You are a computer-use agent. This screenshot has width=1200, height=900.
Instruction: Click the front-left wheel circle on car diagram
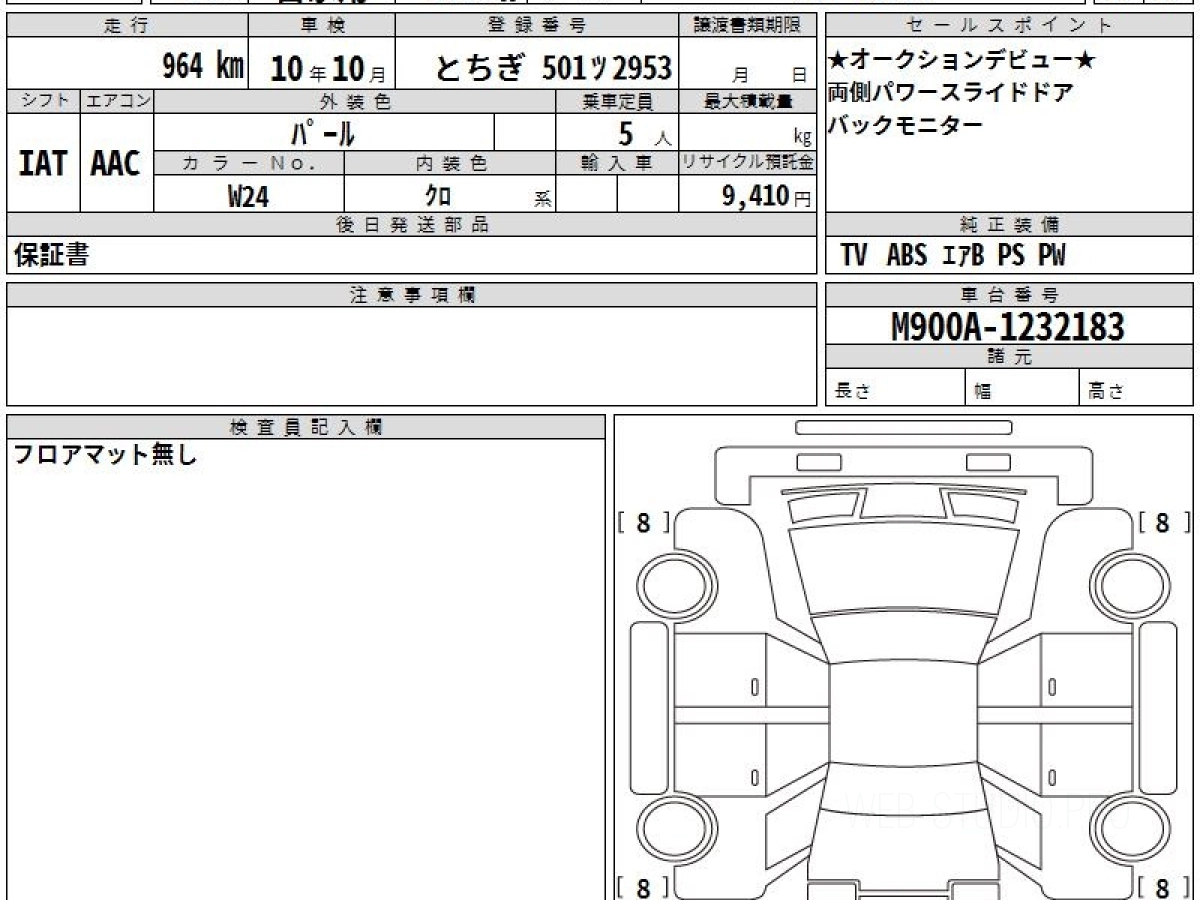(671, 583)
